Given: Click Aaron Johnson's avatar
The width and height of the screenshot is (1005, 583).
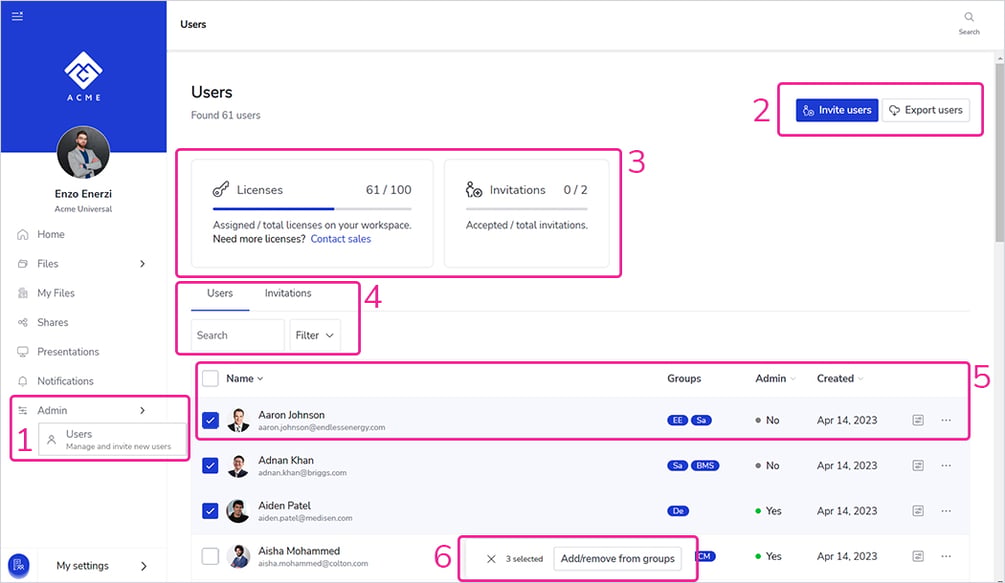Looking at the screenshot, I should pos(238,420).
